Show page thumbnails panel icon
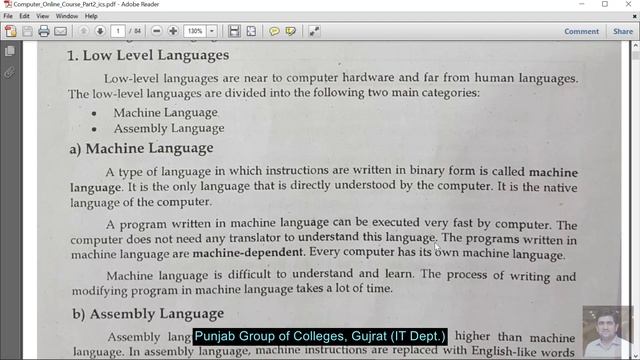Screen dimensions: 640x360 click(x=10, y=51)
